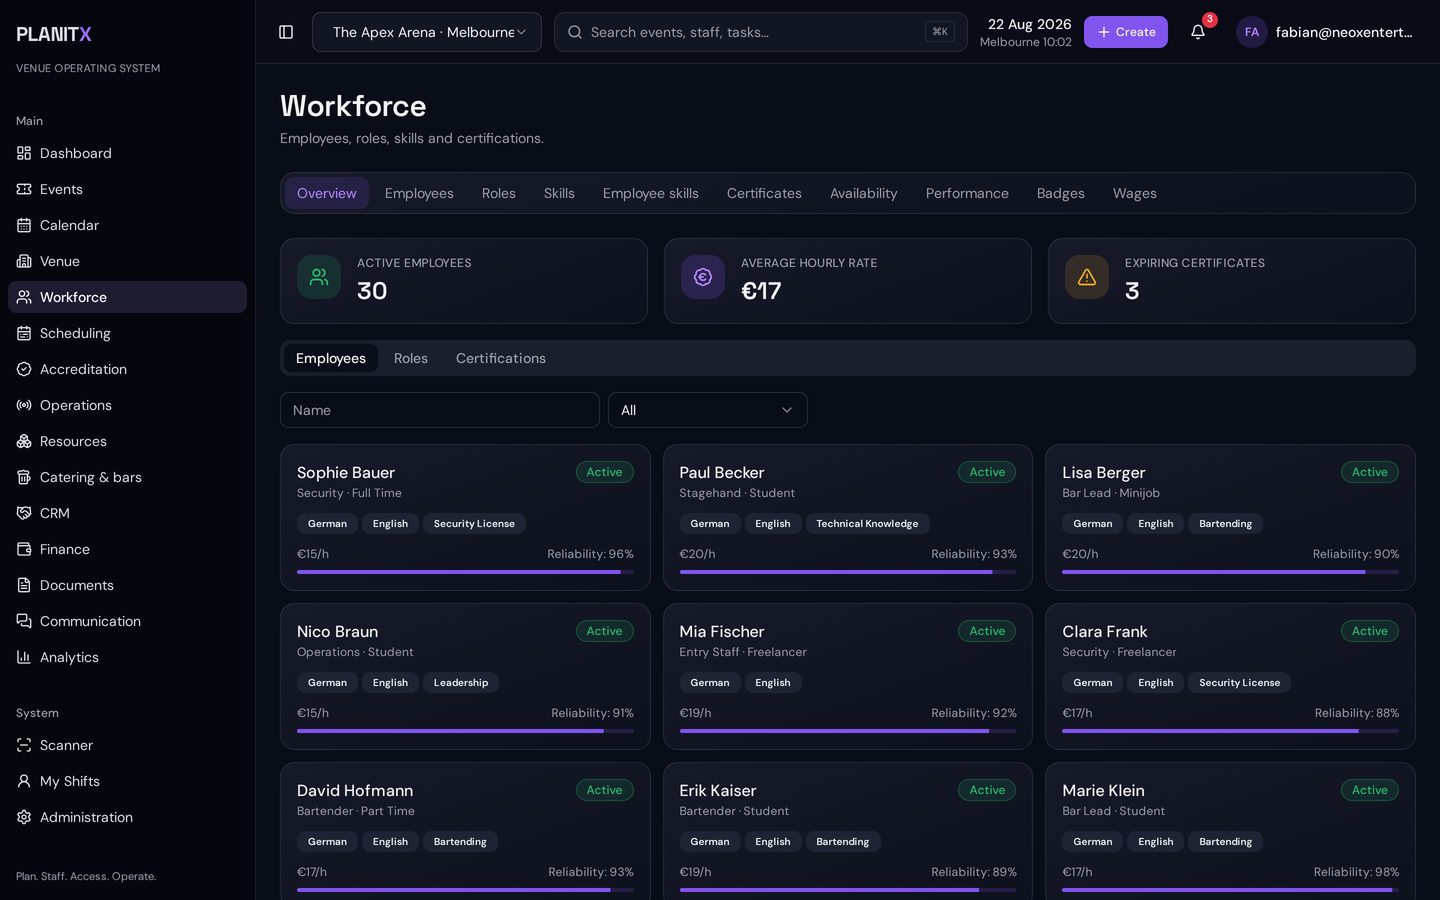The height and width of the screenshot is (900, 1440).
Task: Click the Operations broadcast icon
Action: click(x=24, y=405)
